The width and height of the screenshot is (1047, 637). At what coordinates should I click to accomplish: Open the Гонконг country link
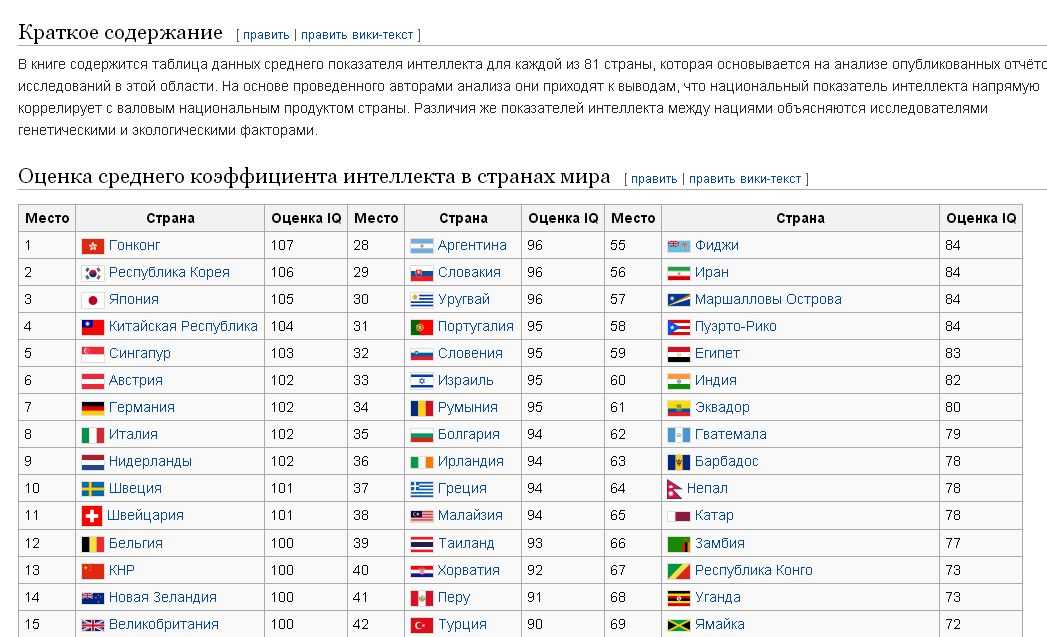tap(134, 246)
